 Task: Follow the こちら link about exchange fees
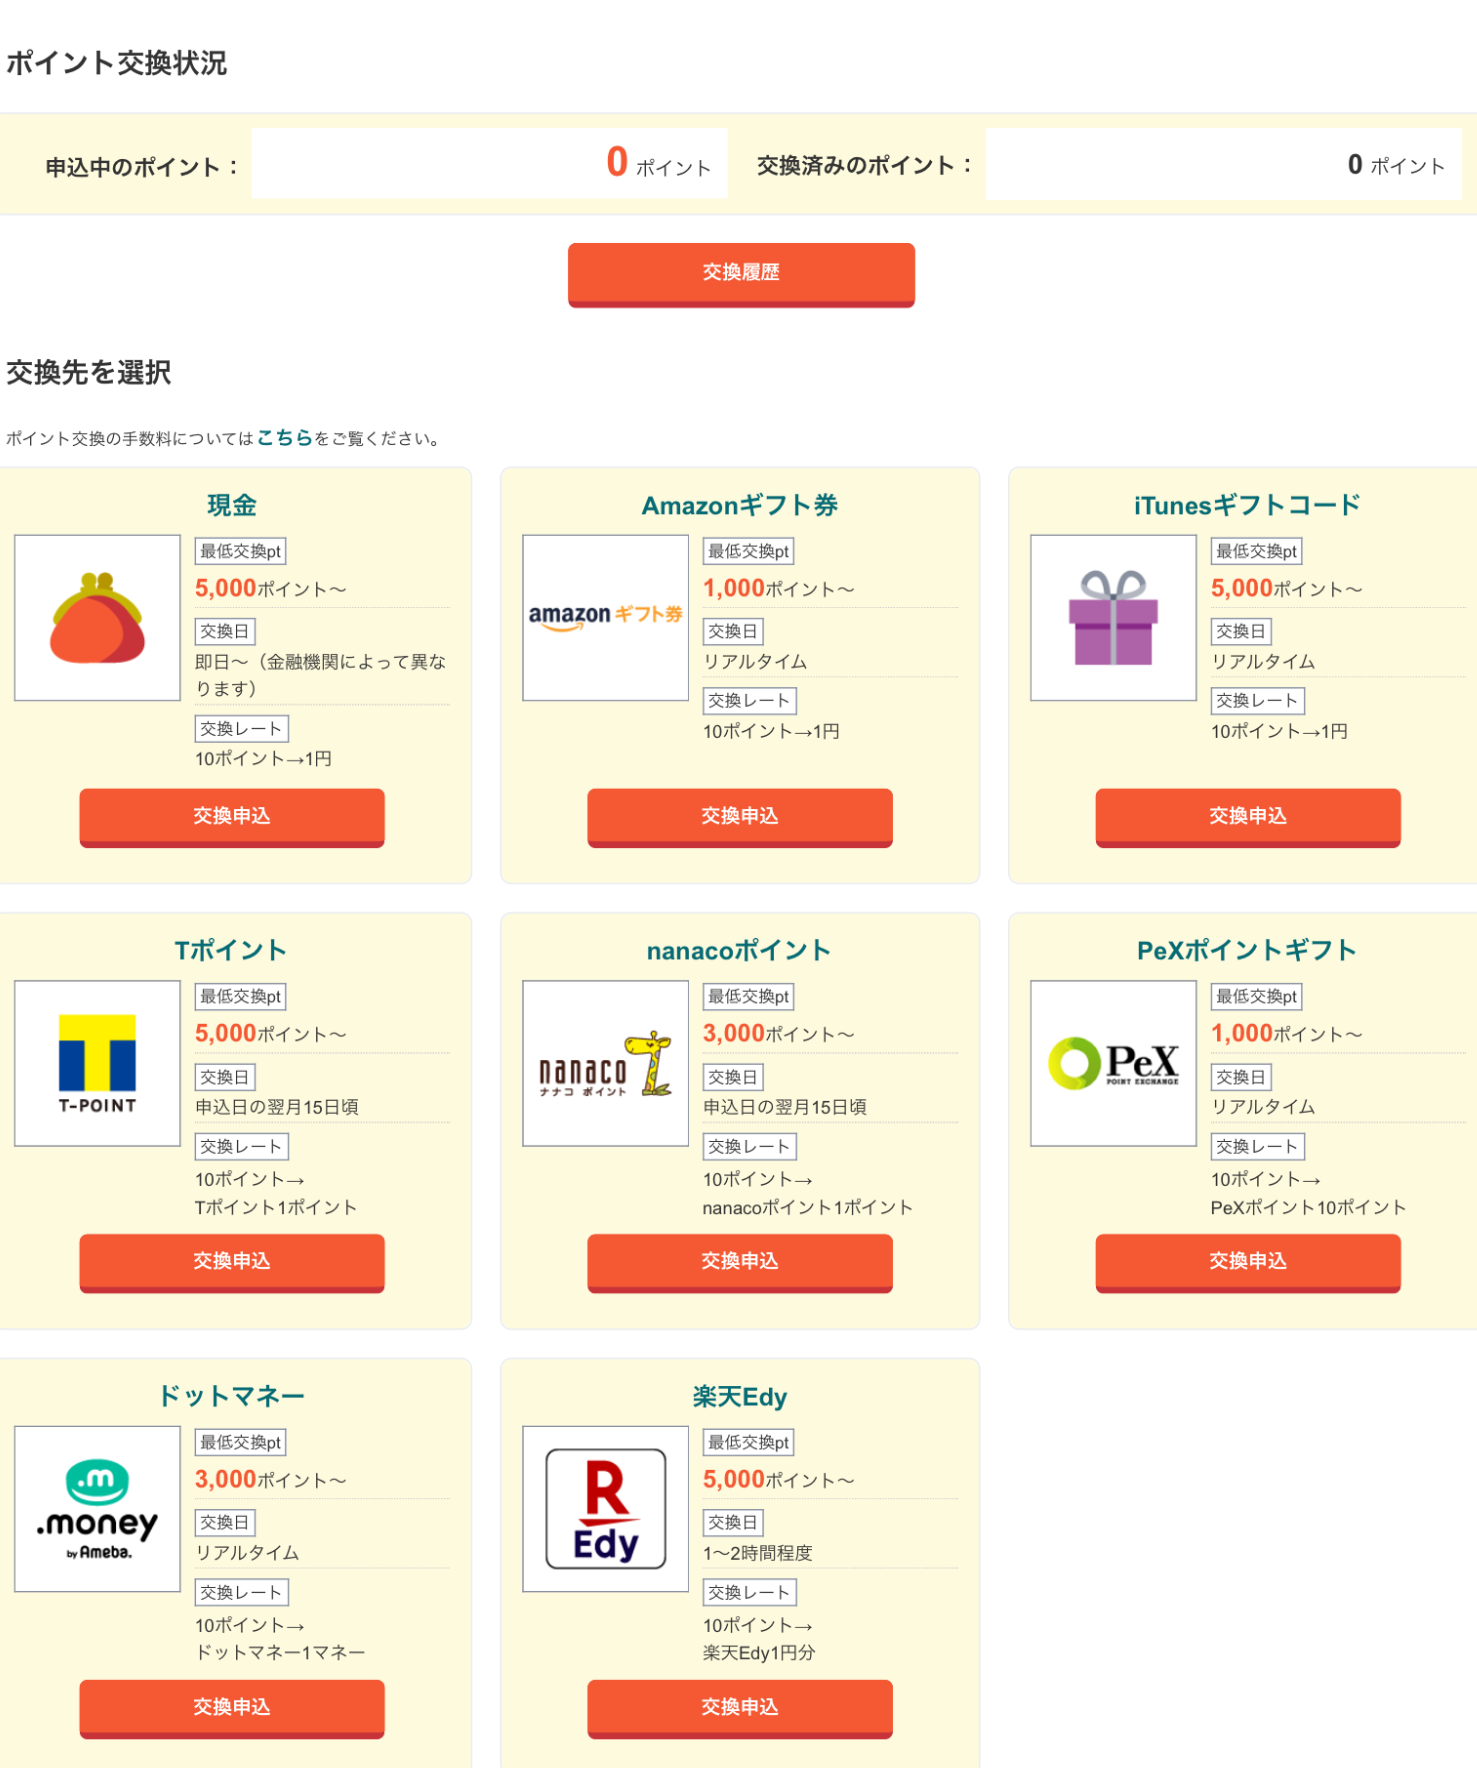click(285, 438)
